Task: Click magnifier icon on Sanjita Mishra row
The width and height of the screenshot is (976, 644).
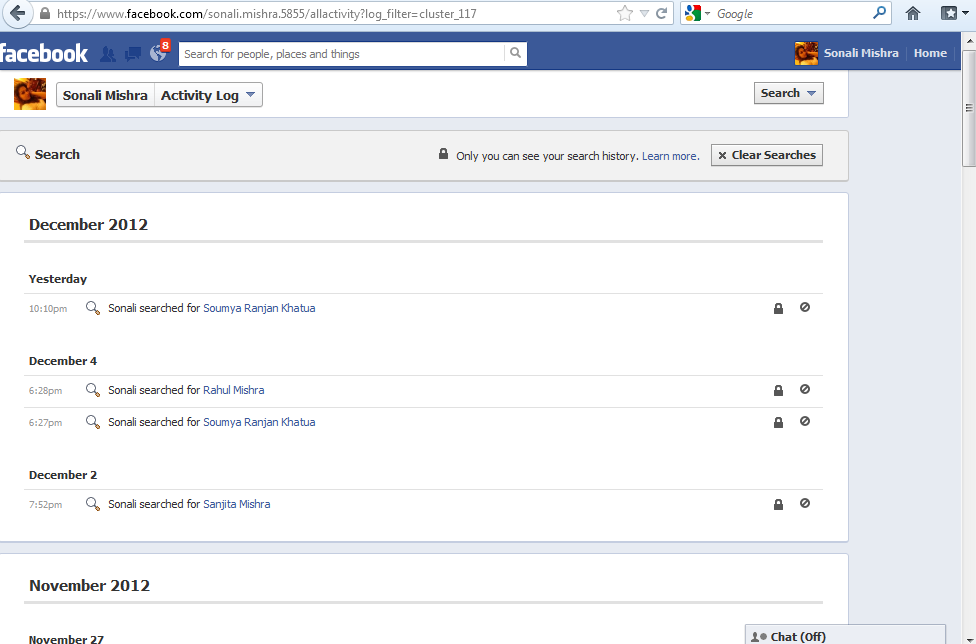Action: 93,504
